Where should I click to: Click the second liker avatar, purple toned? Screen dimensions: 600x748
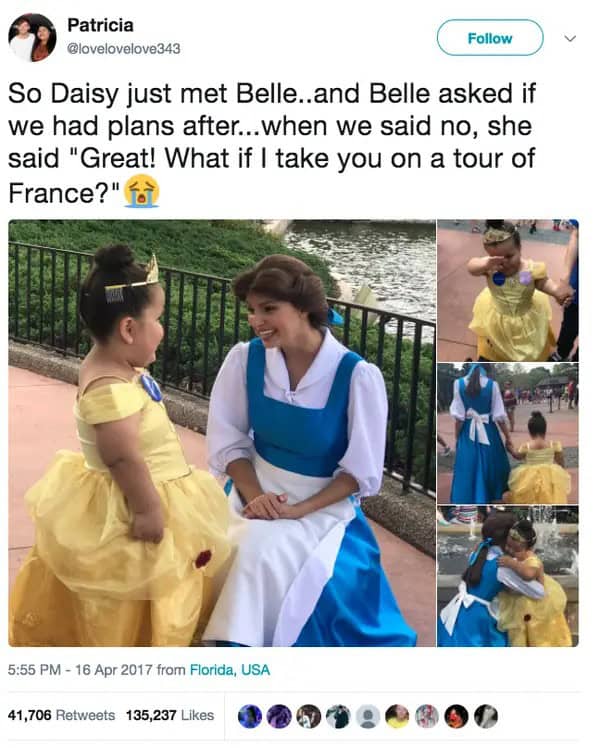click(x=279, y=716)
